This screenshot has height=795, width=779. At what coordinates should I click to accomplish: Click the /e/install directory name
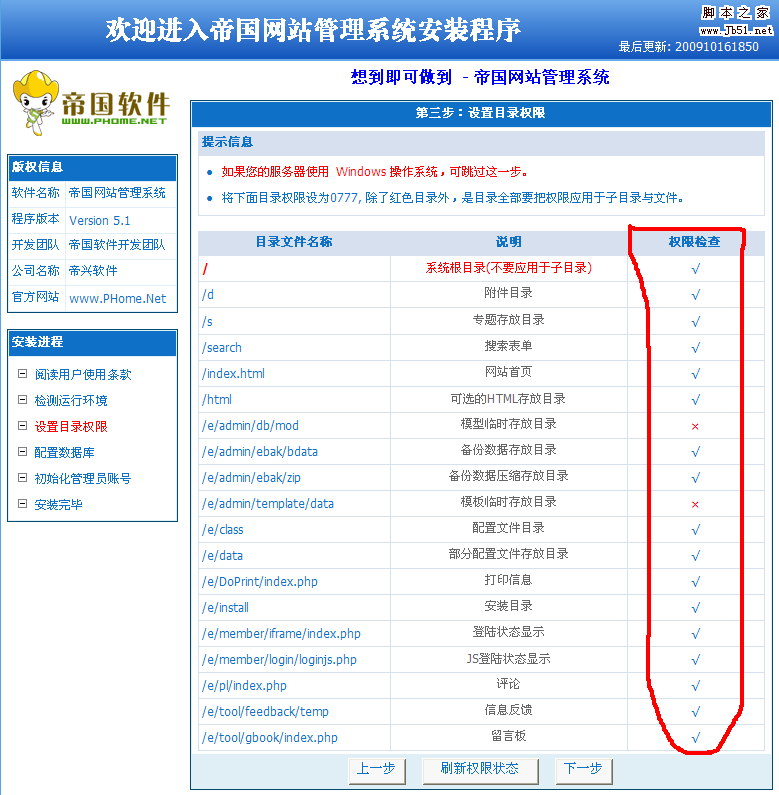pos(225,607)
